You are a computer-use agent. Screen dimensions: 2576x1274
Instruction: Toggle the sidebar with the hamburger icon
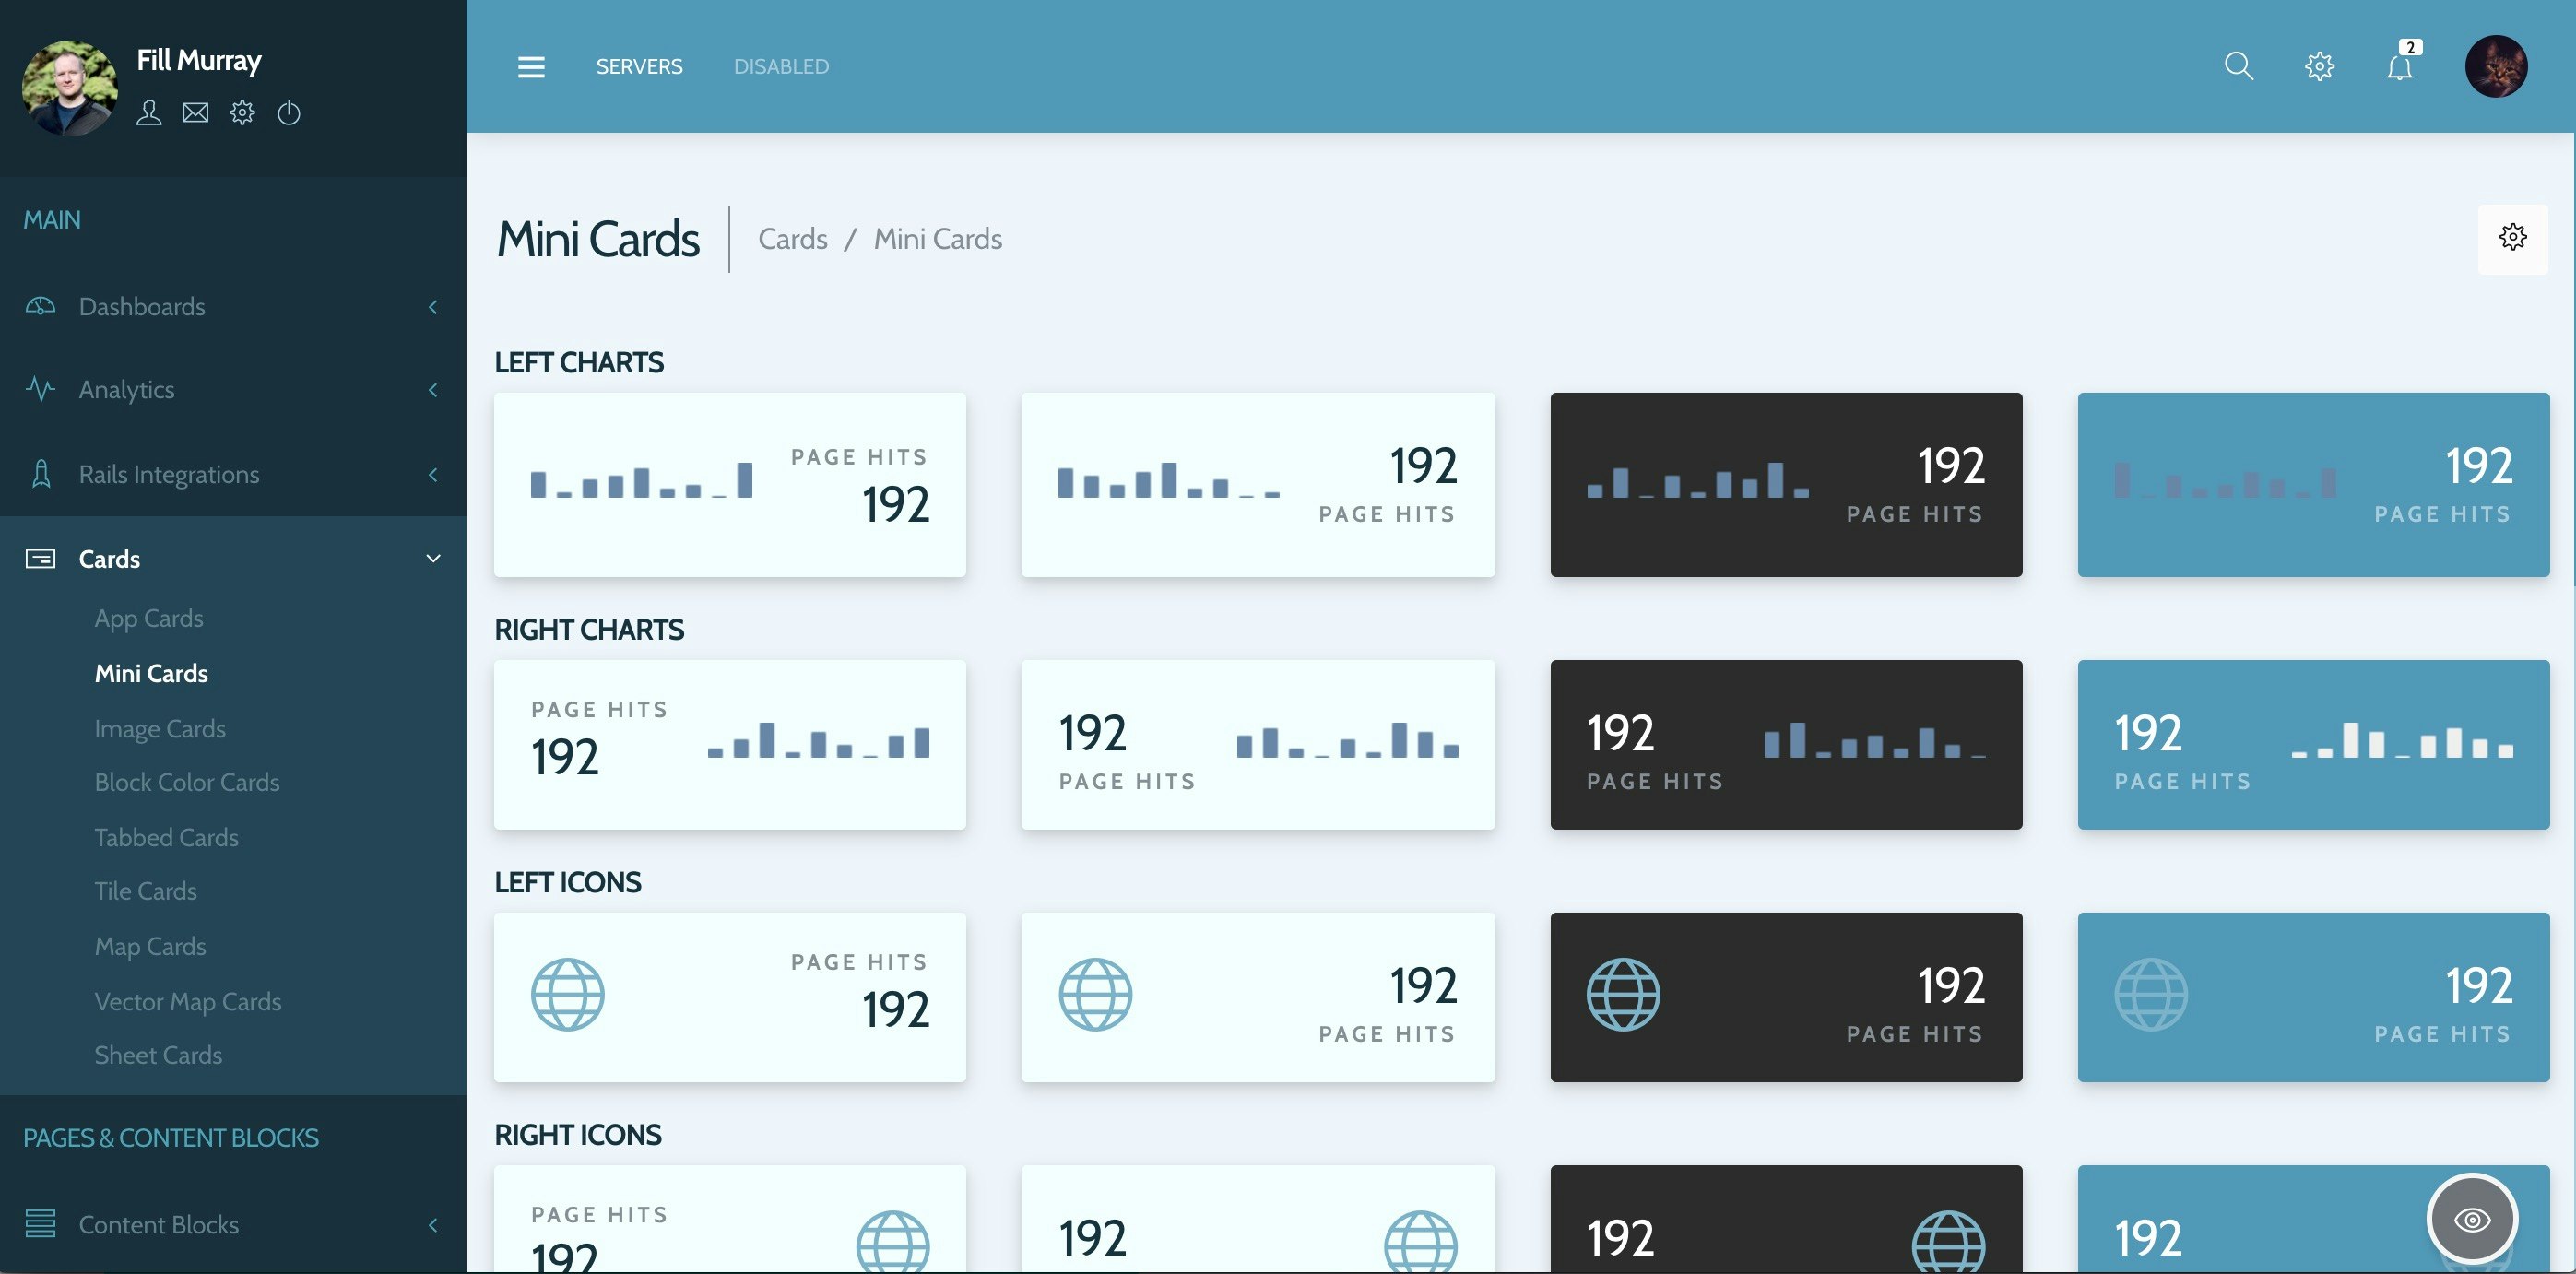(531, 66)
